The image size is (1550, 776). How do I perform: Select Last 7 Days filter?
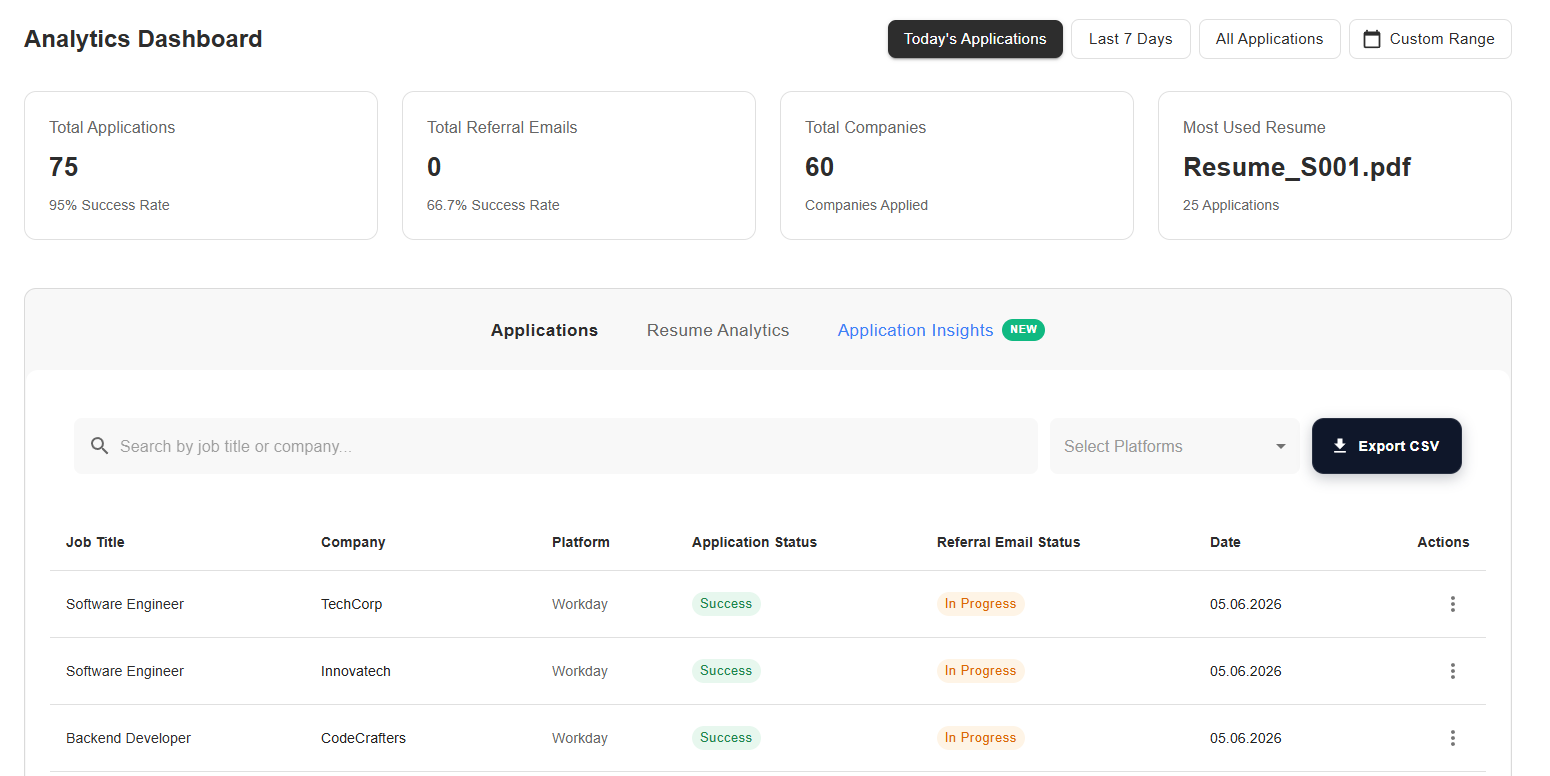[1131, 39]
